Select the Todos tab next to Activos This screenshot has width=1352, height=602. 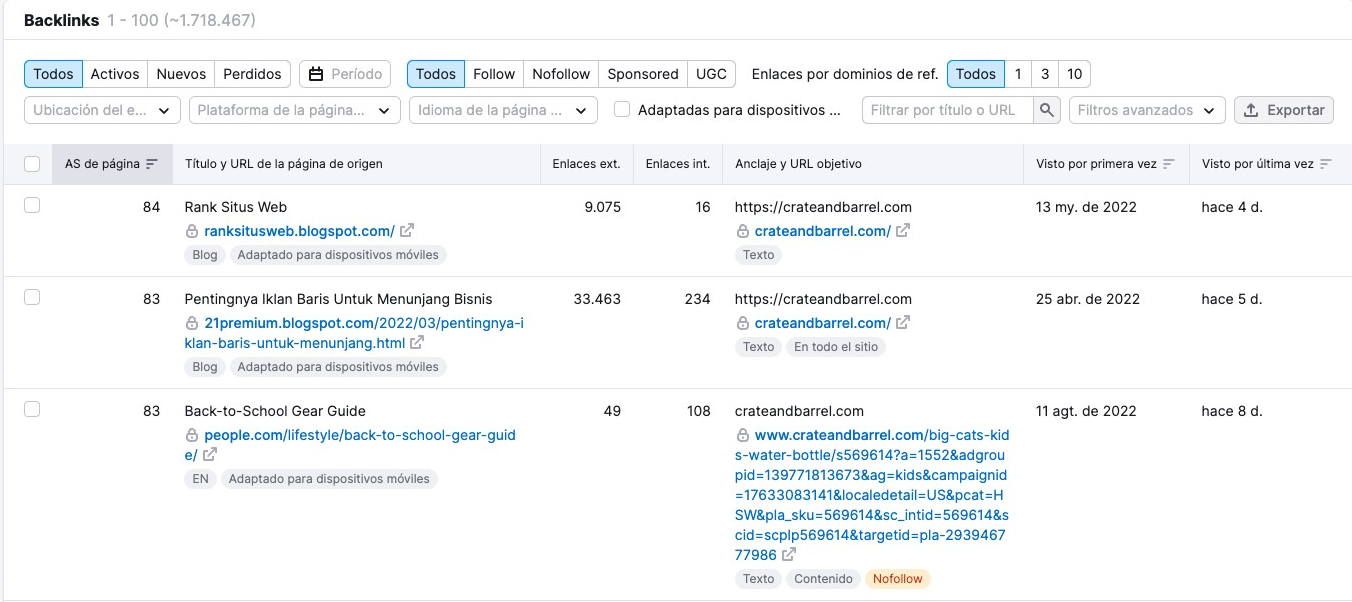point(53,74)
